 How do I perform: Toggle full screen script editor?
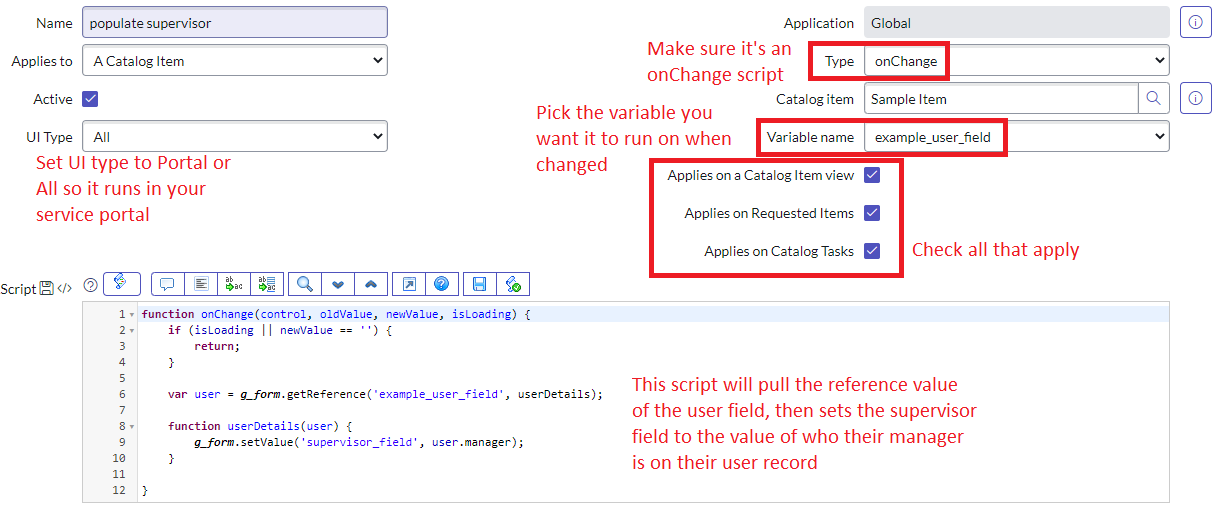point(409,284)
